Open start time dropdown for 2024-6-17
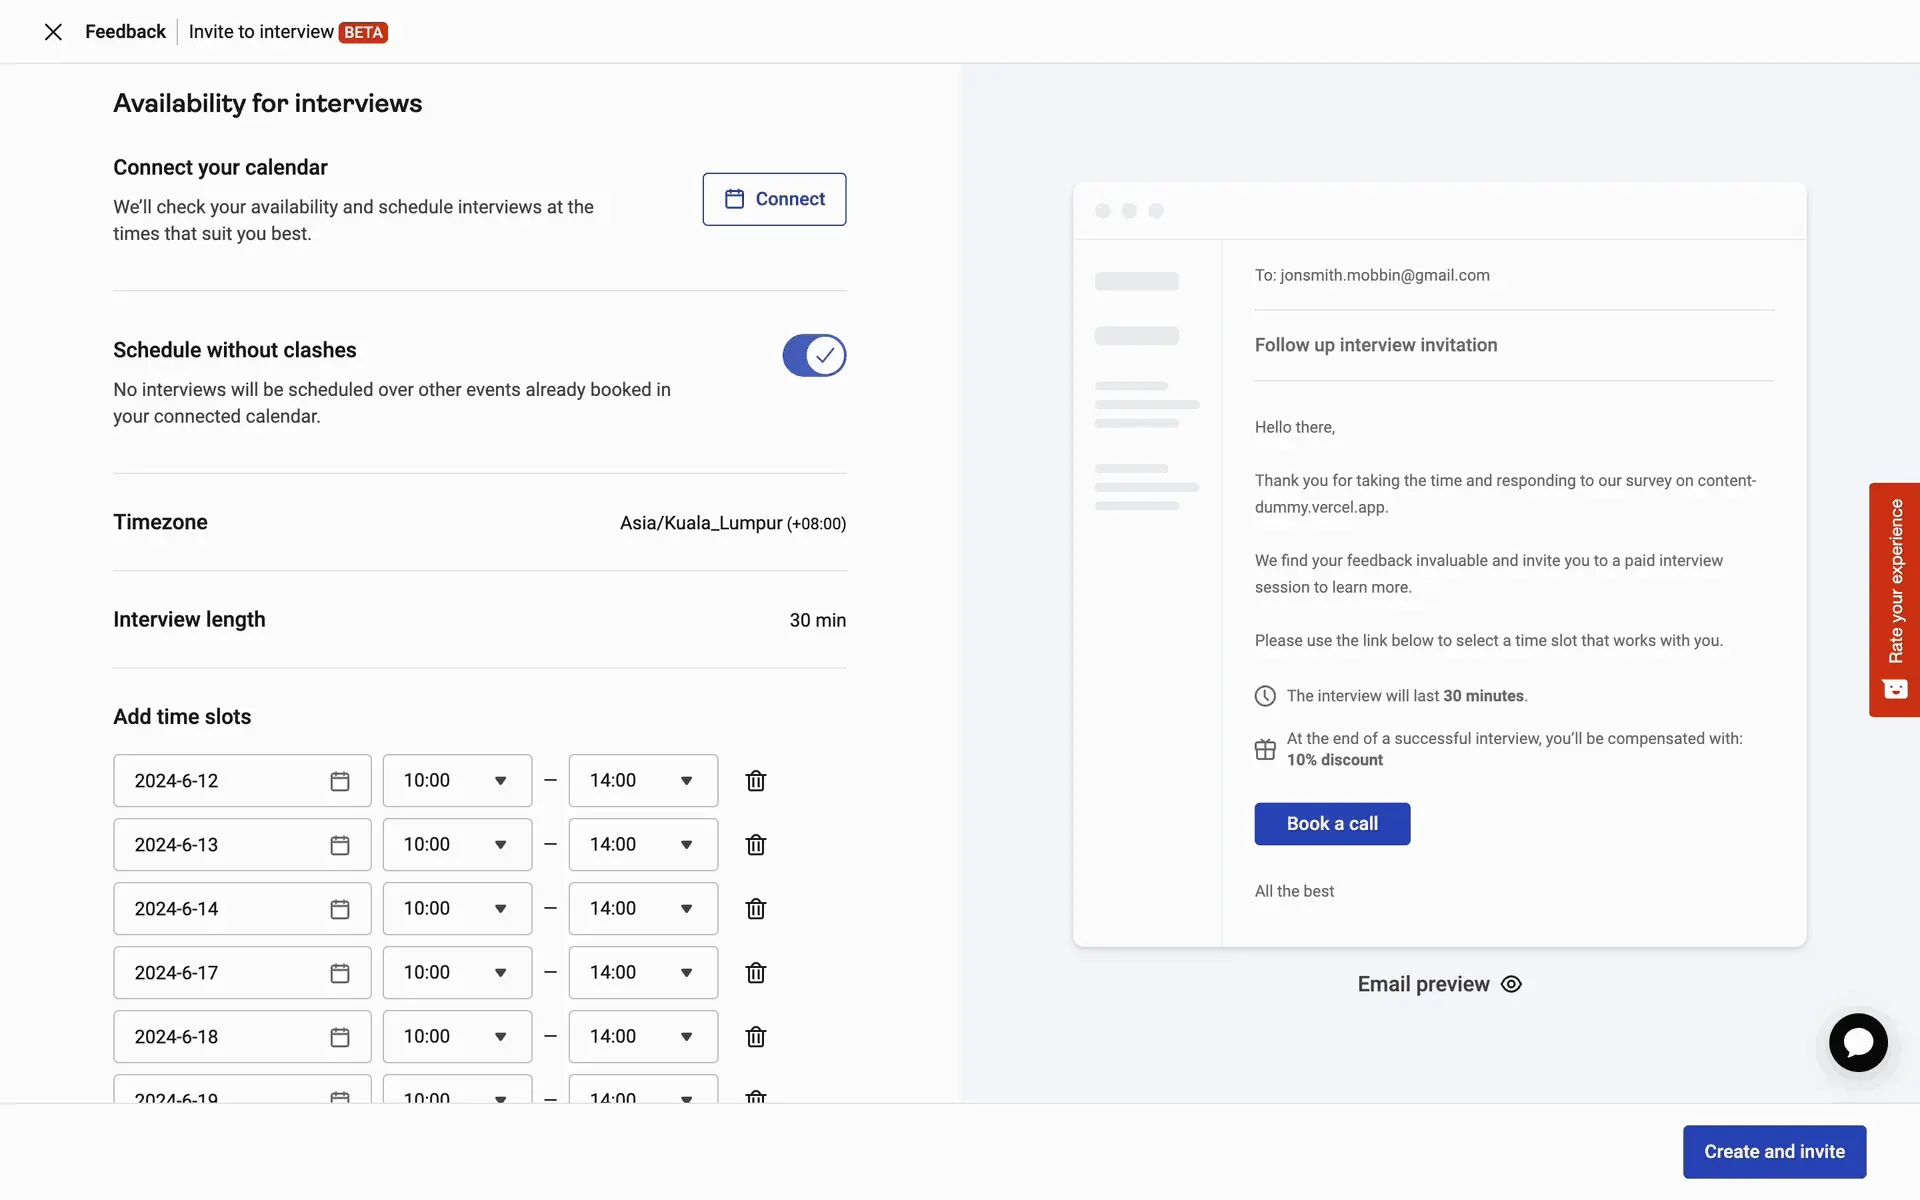The width and height of the screenshot is (1920, 1200). point(457,973)
